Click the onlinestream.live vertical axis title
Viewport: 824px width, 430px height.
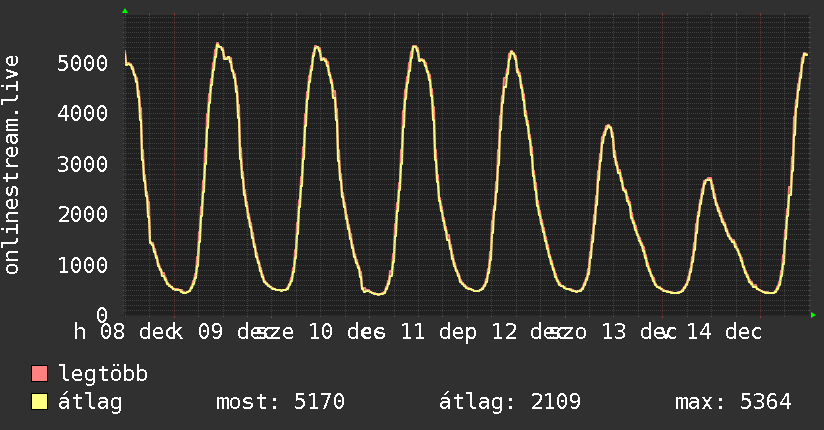point(12,165)
